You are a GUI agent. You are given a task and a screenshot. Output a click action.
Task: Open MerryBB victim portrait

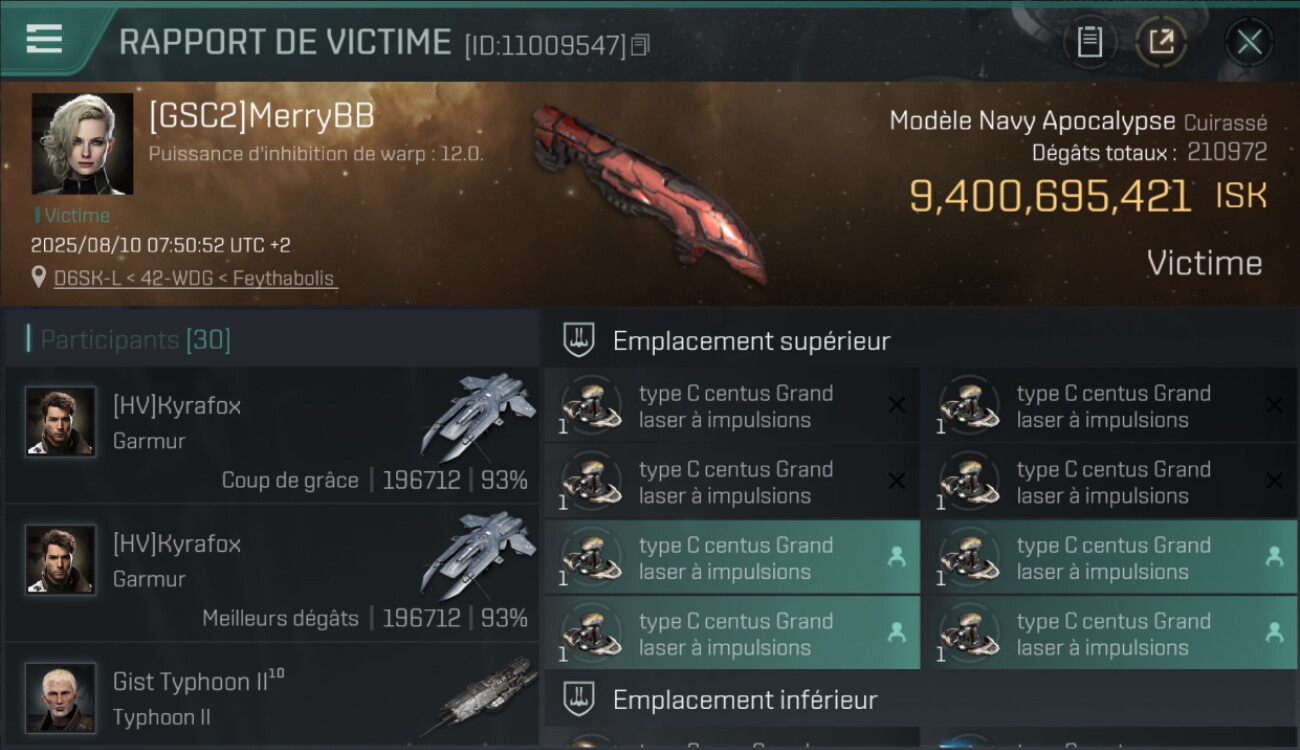(82, 144)
